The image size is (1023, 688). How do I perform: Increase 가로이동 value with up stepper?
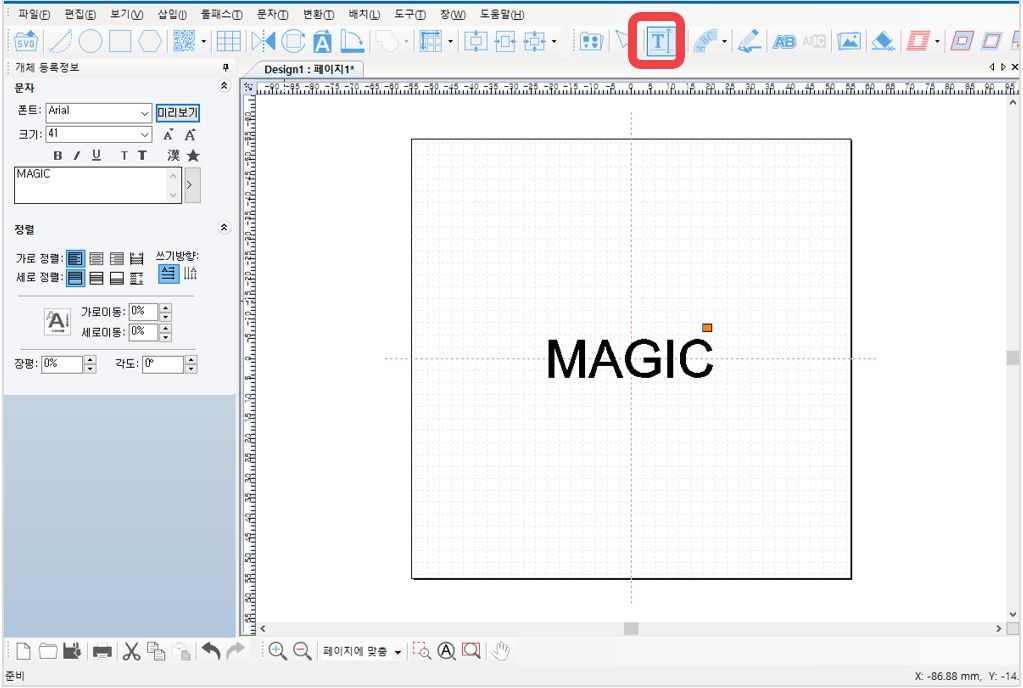166,308
